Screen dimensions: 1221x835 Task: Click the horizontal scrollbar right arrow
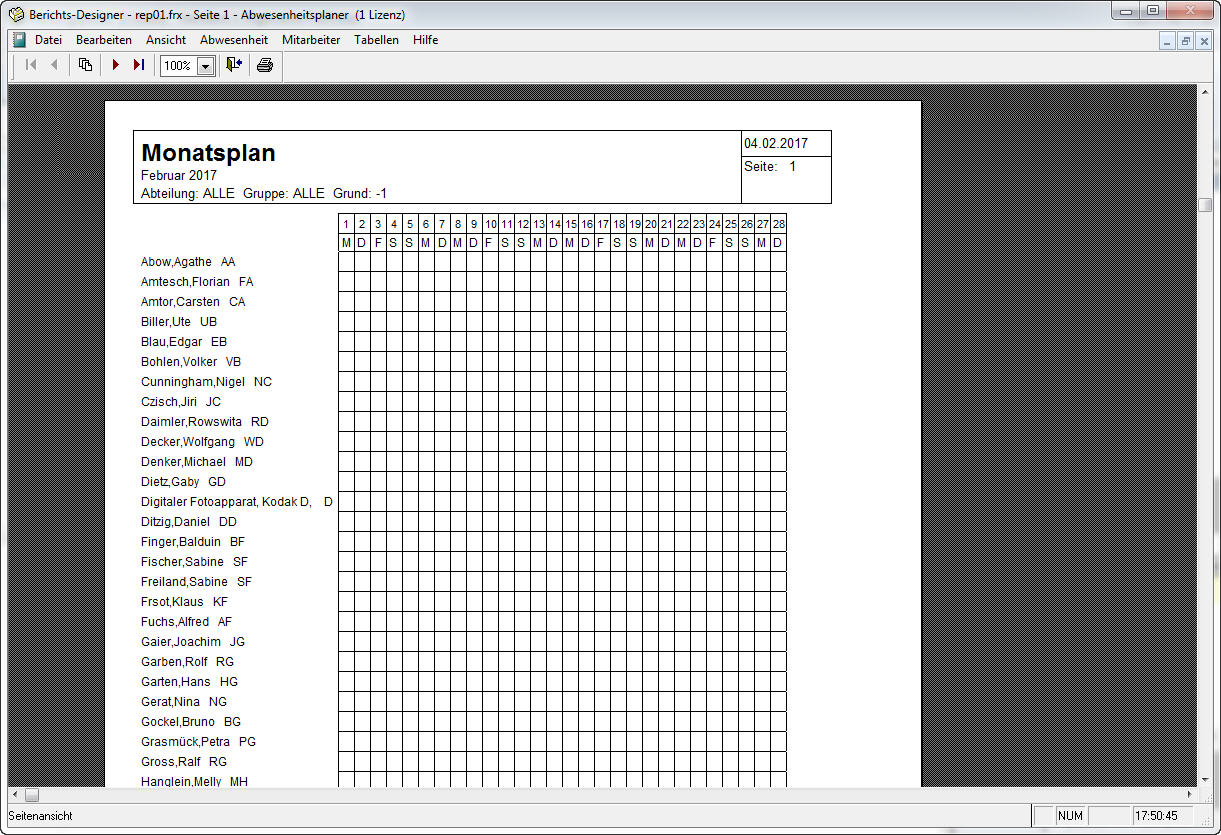1189,795
